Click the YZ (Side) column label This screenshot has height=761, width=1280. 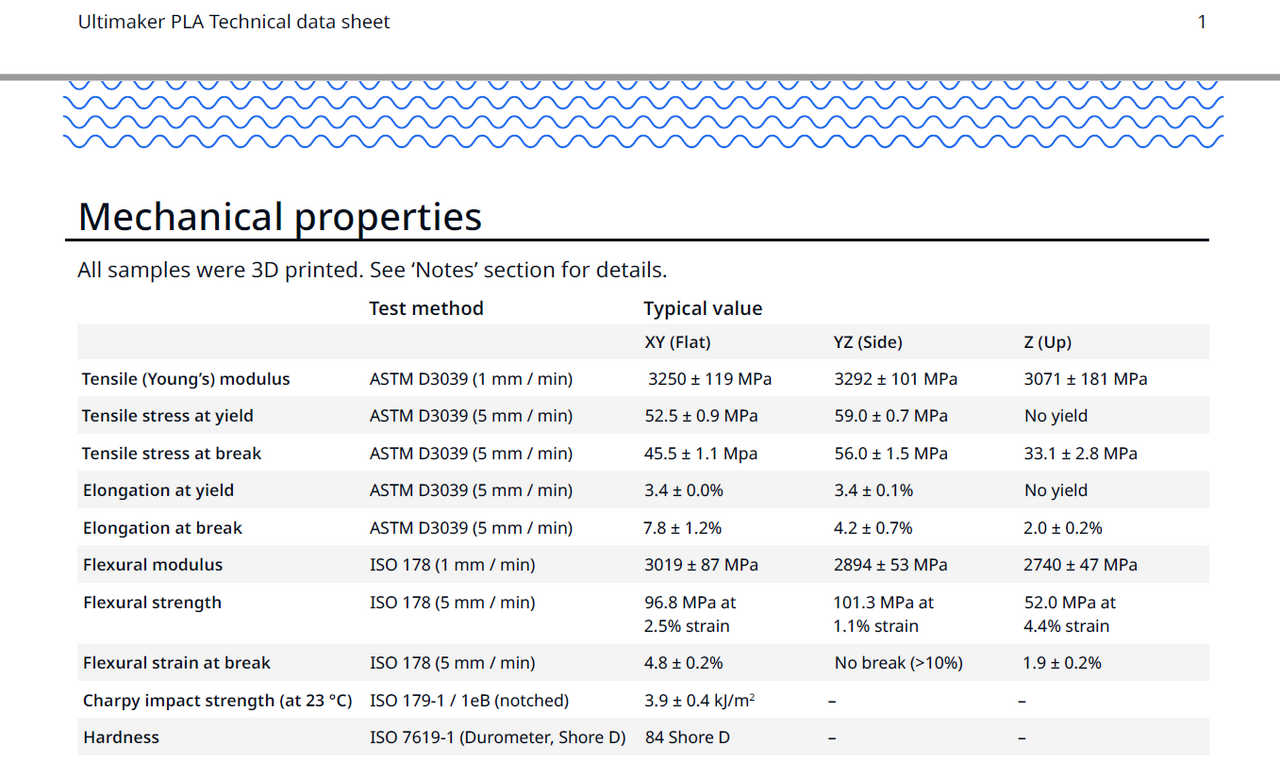click(867, 341)
